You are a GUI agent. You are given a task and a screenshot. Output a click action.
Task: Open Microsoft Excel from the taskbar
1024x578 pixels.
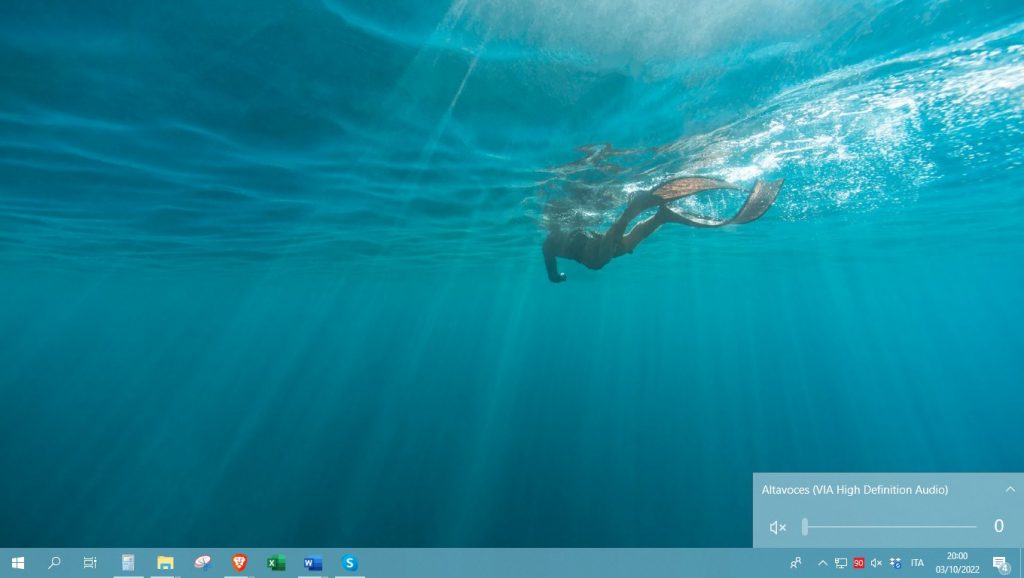click(276, 563)
